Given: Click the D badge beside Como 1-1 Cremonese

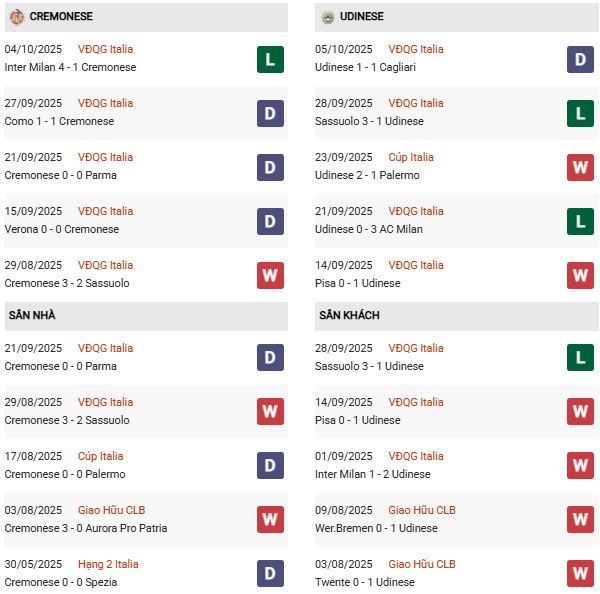Looking at the screenshot, I should pyautogui.click(x=270, y=113).
